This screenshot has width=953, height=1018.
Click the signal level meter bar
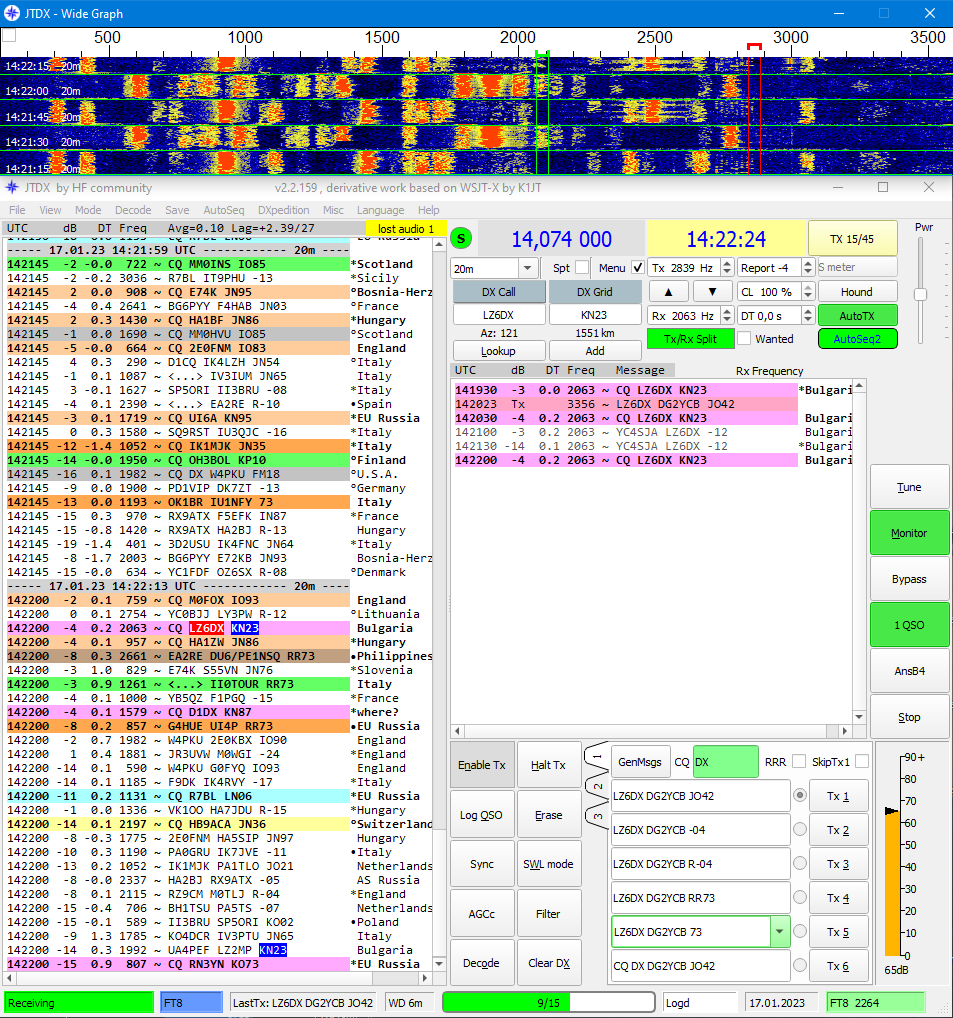pyautogui.click(x=893, y=881)
